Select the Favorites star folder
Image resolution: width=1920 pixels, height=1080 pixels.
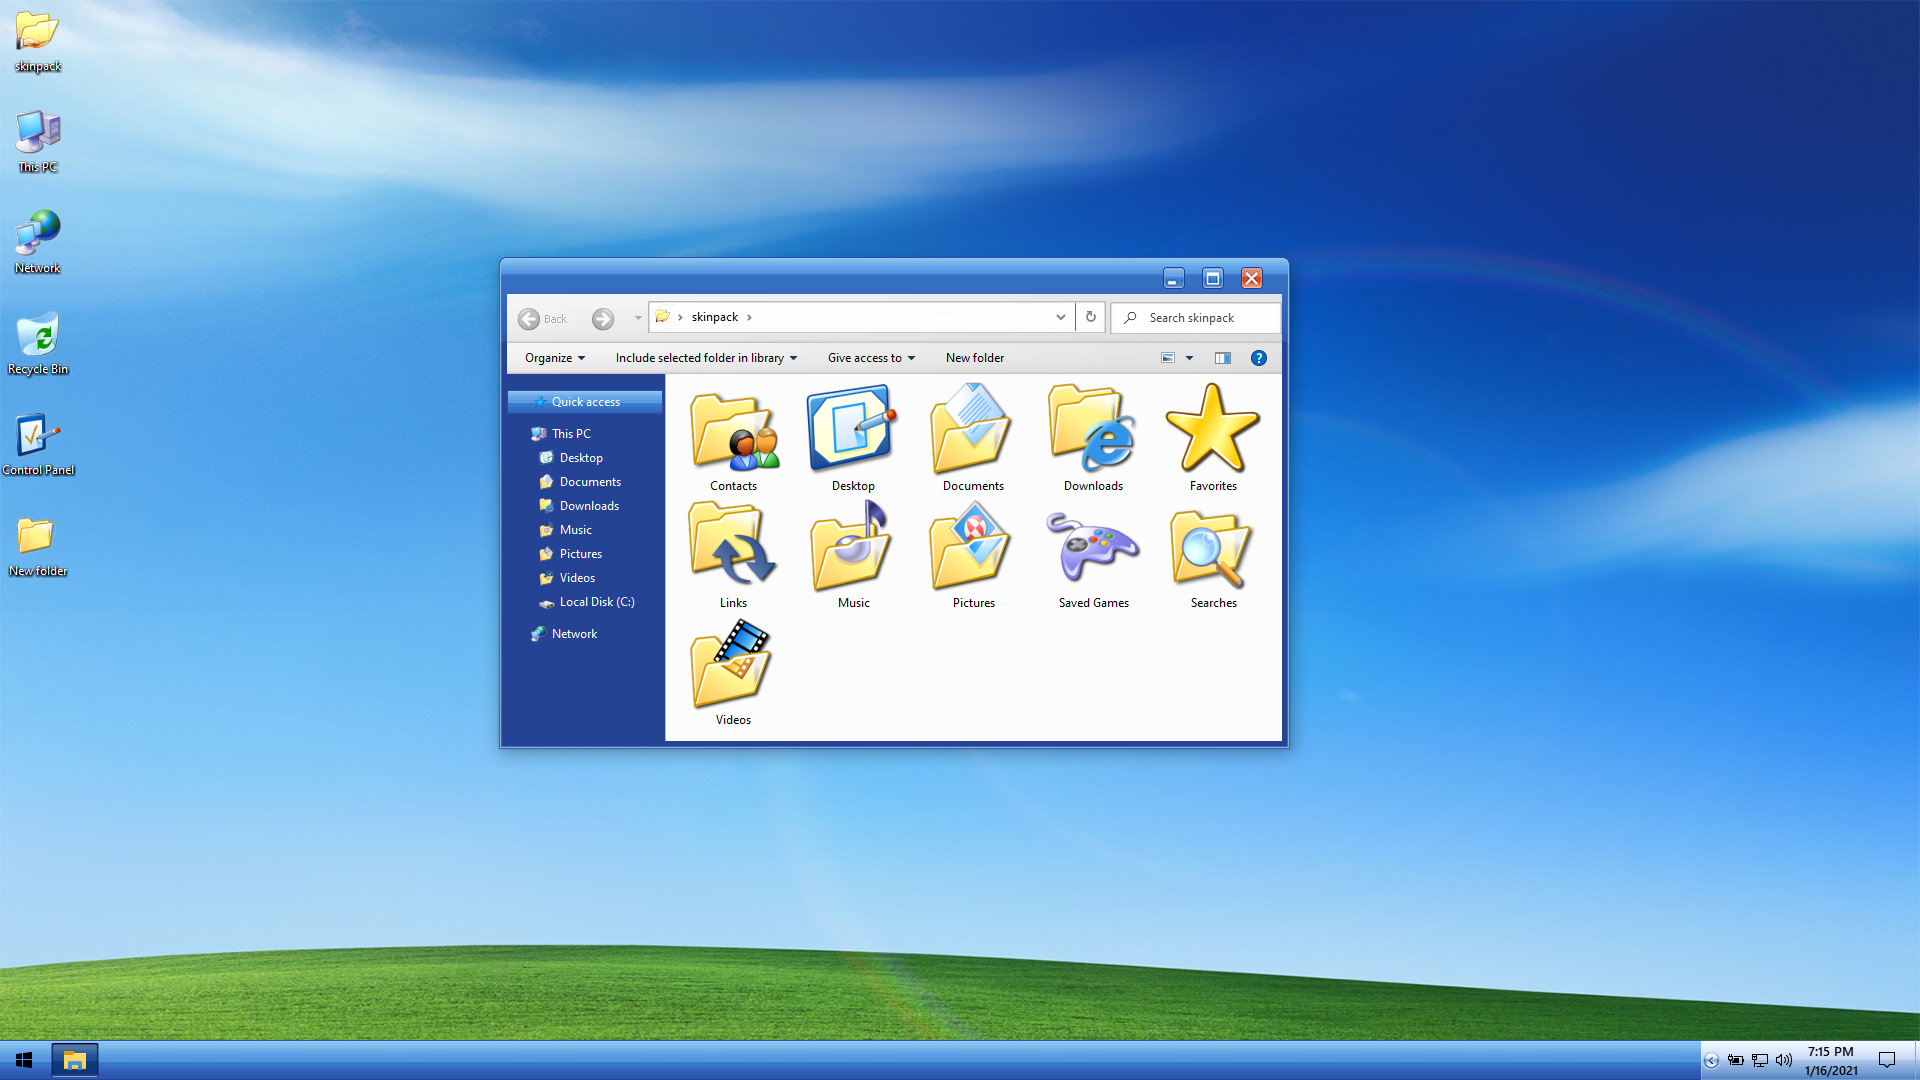1212,431
